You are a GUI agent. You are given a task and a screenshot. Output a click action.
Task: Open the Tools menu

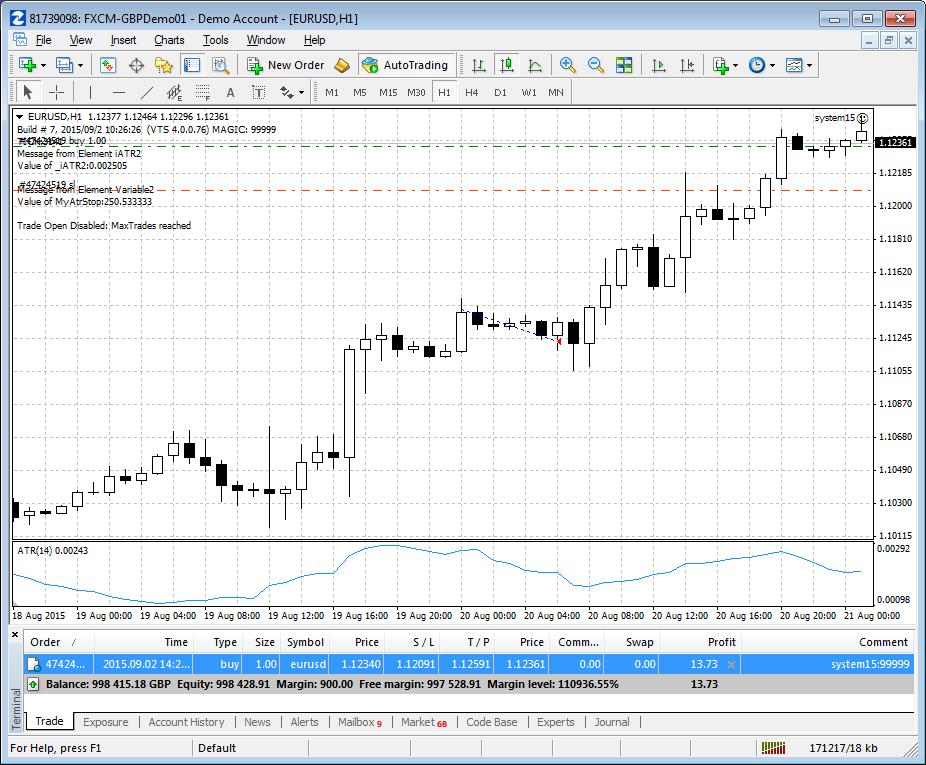216,40
